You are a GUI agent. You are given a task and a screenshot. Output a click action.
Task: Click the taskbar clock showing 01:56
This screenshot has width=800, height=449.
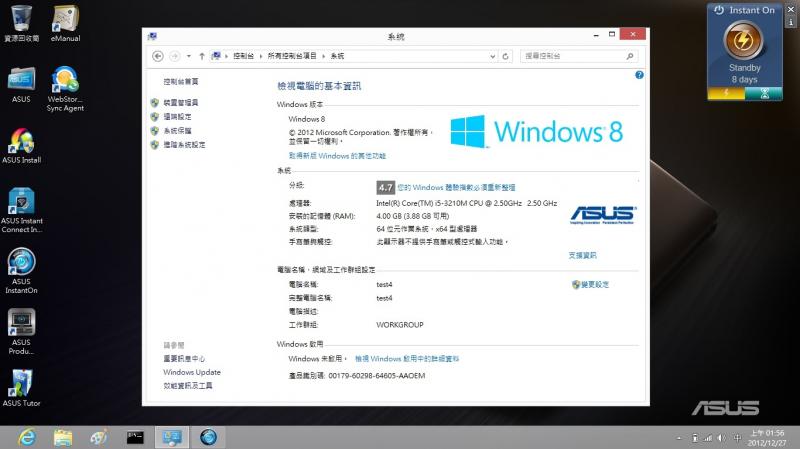click(767, 438)
